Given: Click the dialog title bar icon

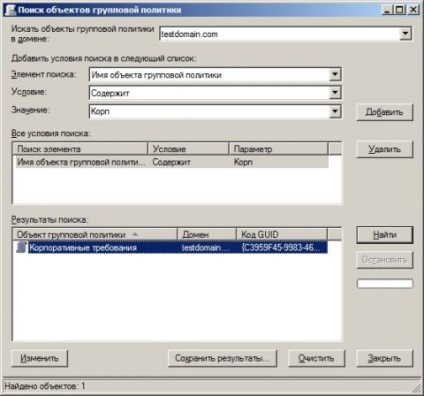Looking at the screenshot, I should 10,10.
